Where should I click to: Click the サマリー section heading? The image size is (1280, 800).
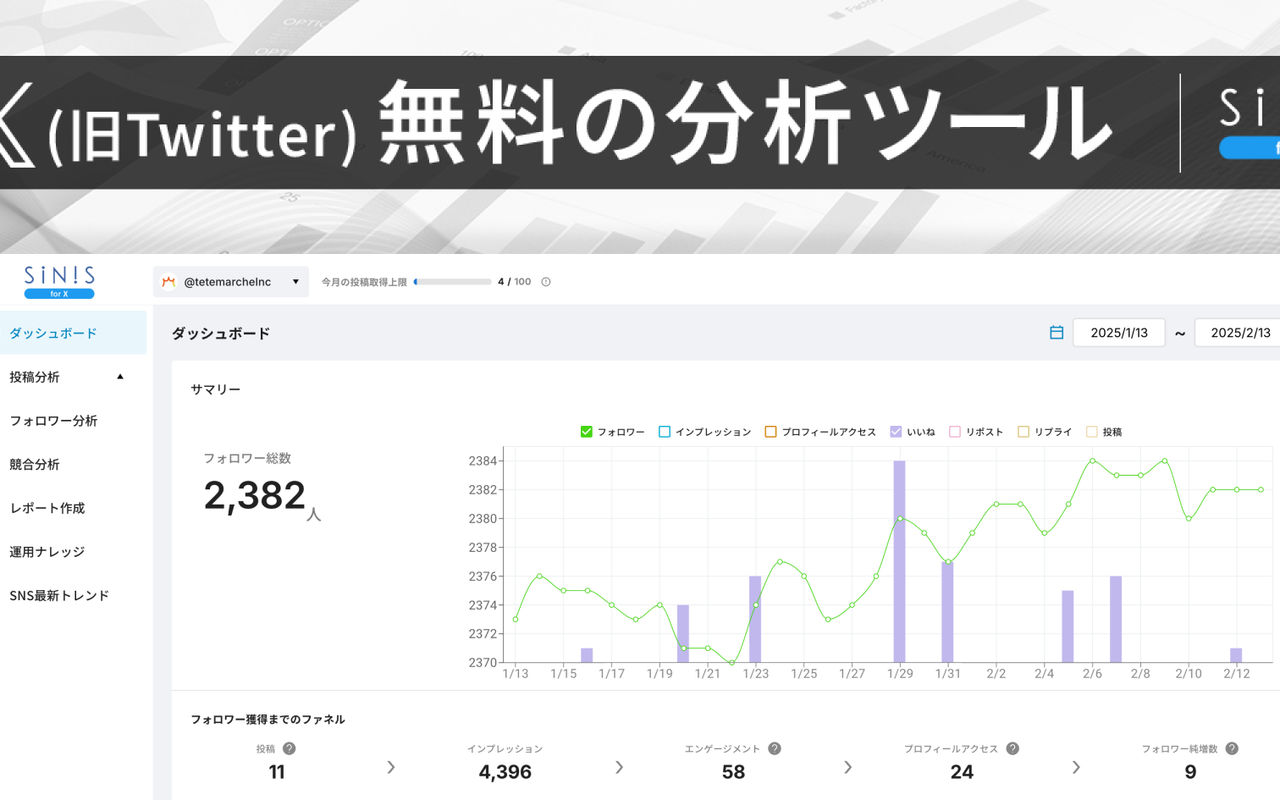[x=216, y=389]
